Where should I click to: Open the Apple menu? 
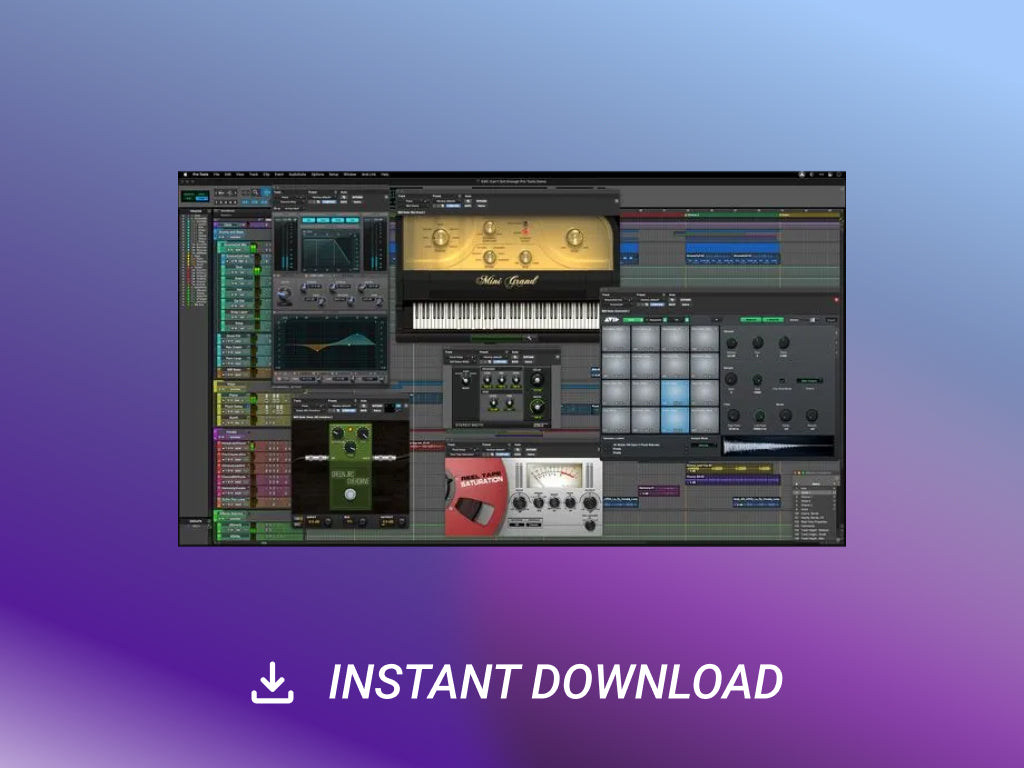(x=185, y=174)
